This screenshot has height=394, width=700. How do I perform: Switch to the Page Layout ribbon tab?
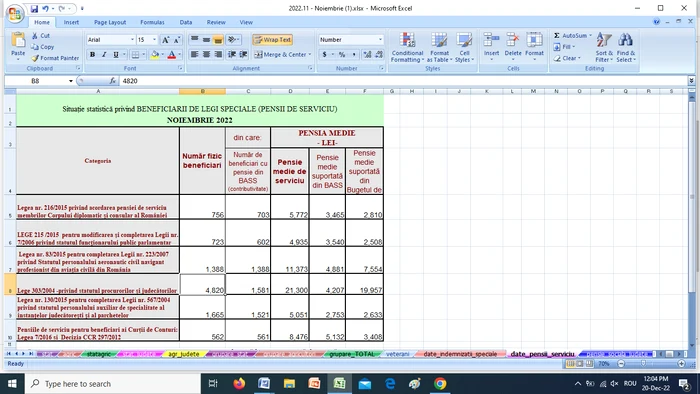pyautogui.click(x=110, y=22)
